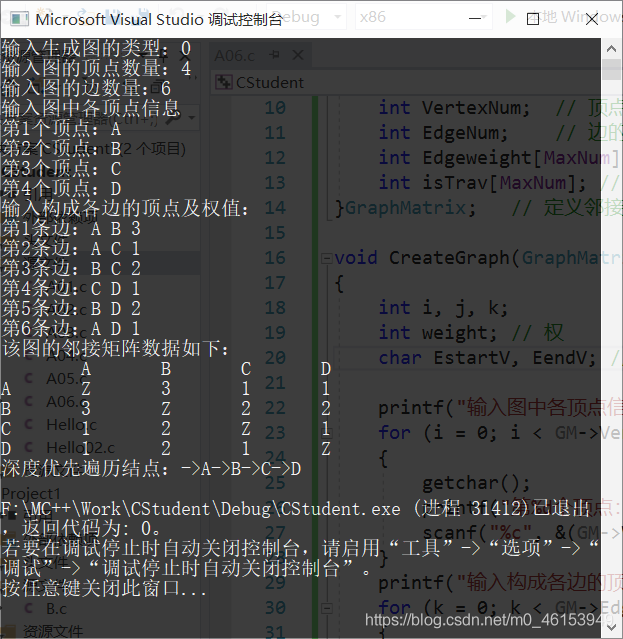The image size is (623, 639).
Task: Select B.c in Solution Explorer
Action: (x=57, y=609)
